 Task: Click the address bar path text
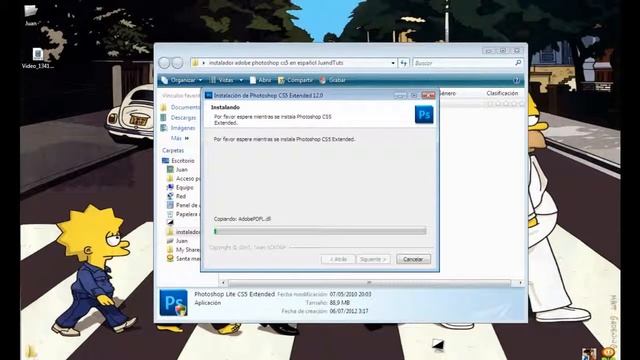276,63
